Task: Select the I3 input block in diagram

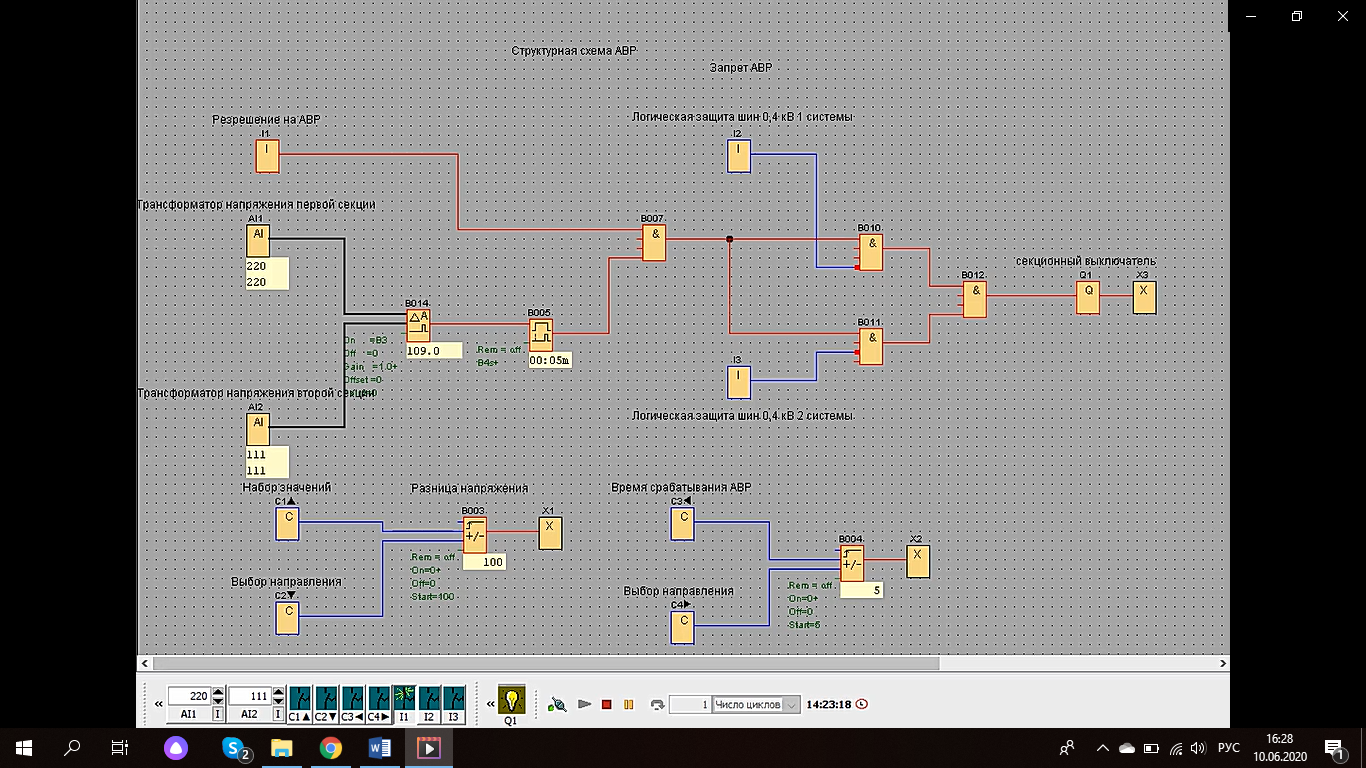Action: coord(737,383)
